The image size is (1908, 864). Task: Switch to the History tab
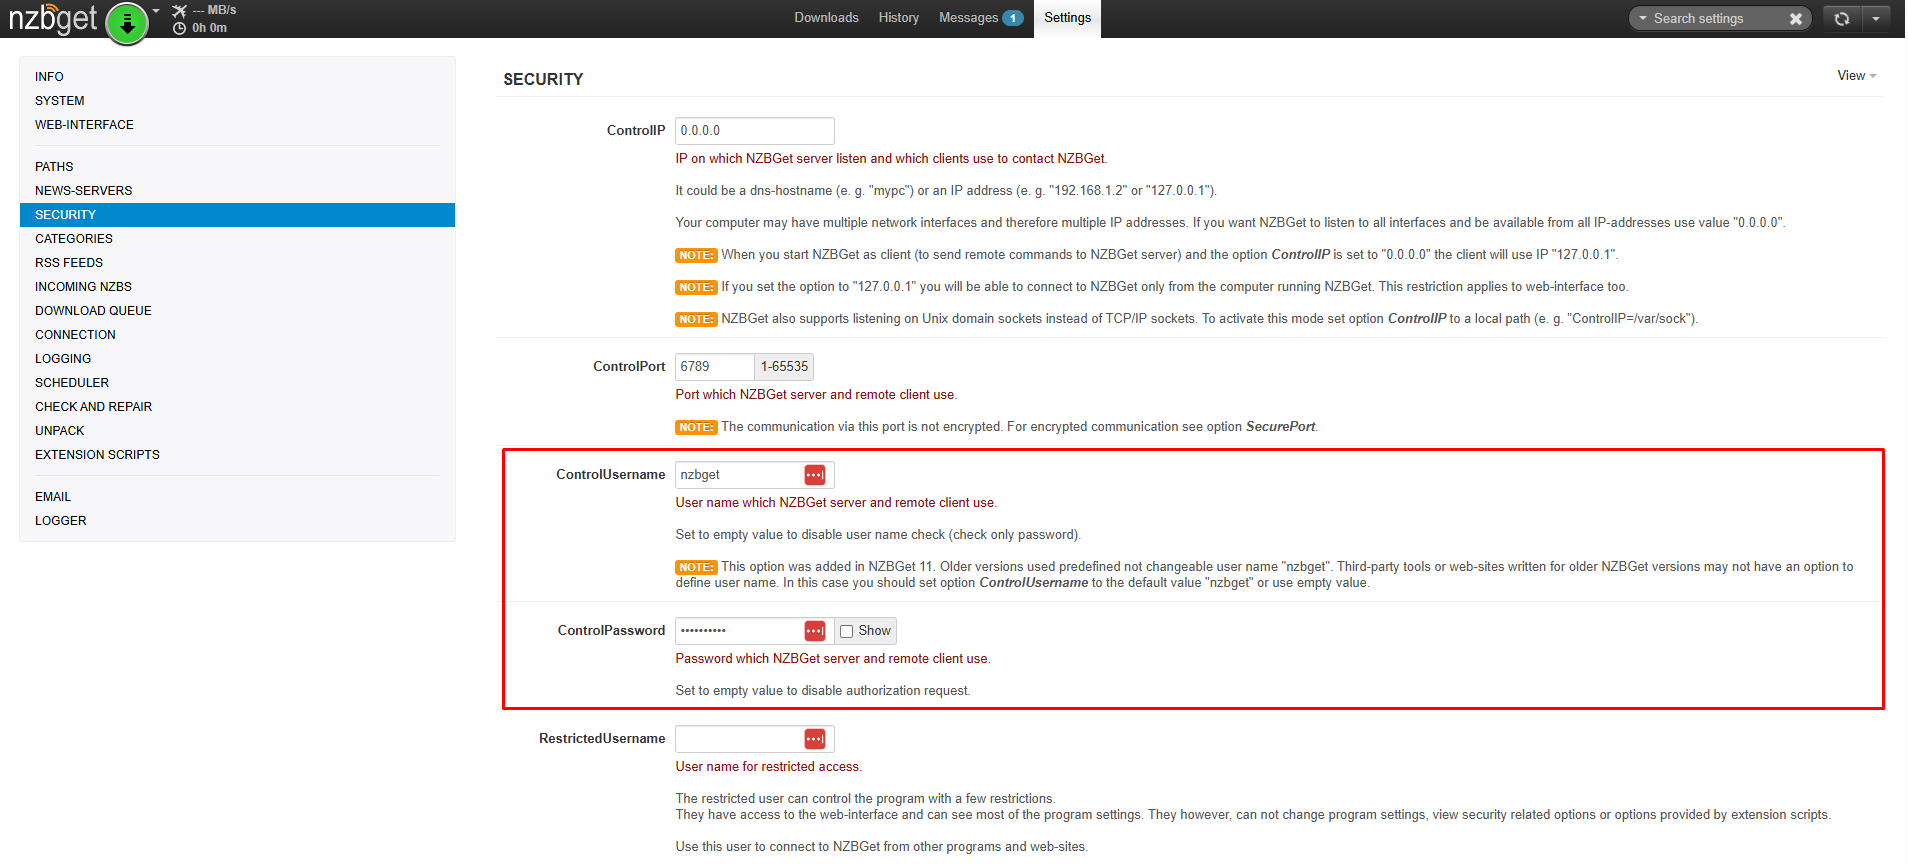pos(898,18)
